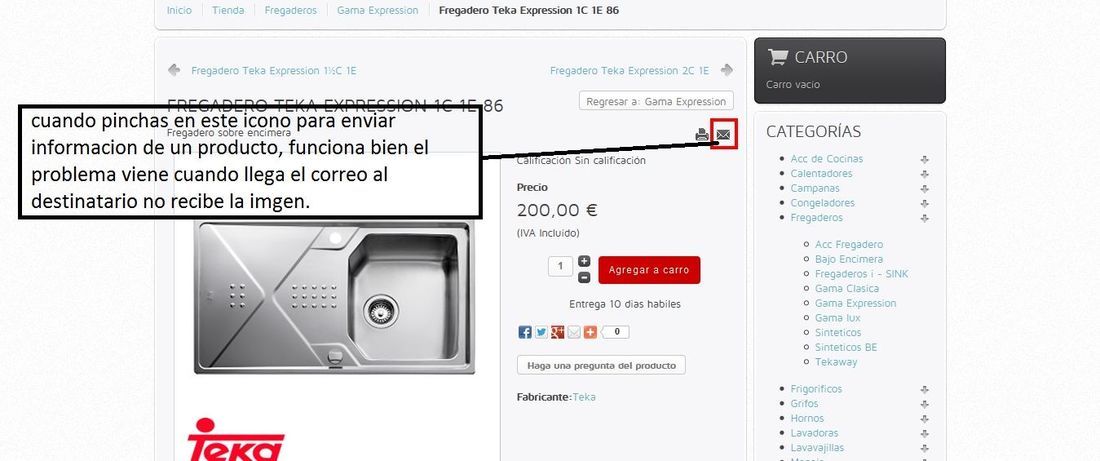
Task: Open the Teka manufacturer link
Action: point(584,397)
